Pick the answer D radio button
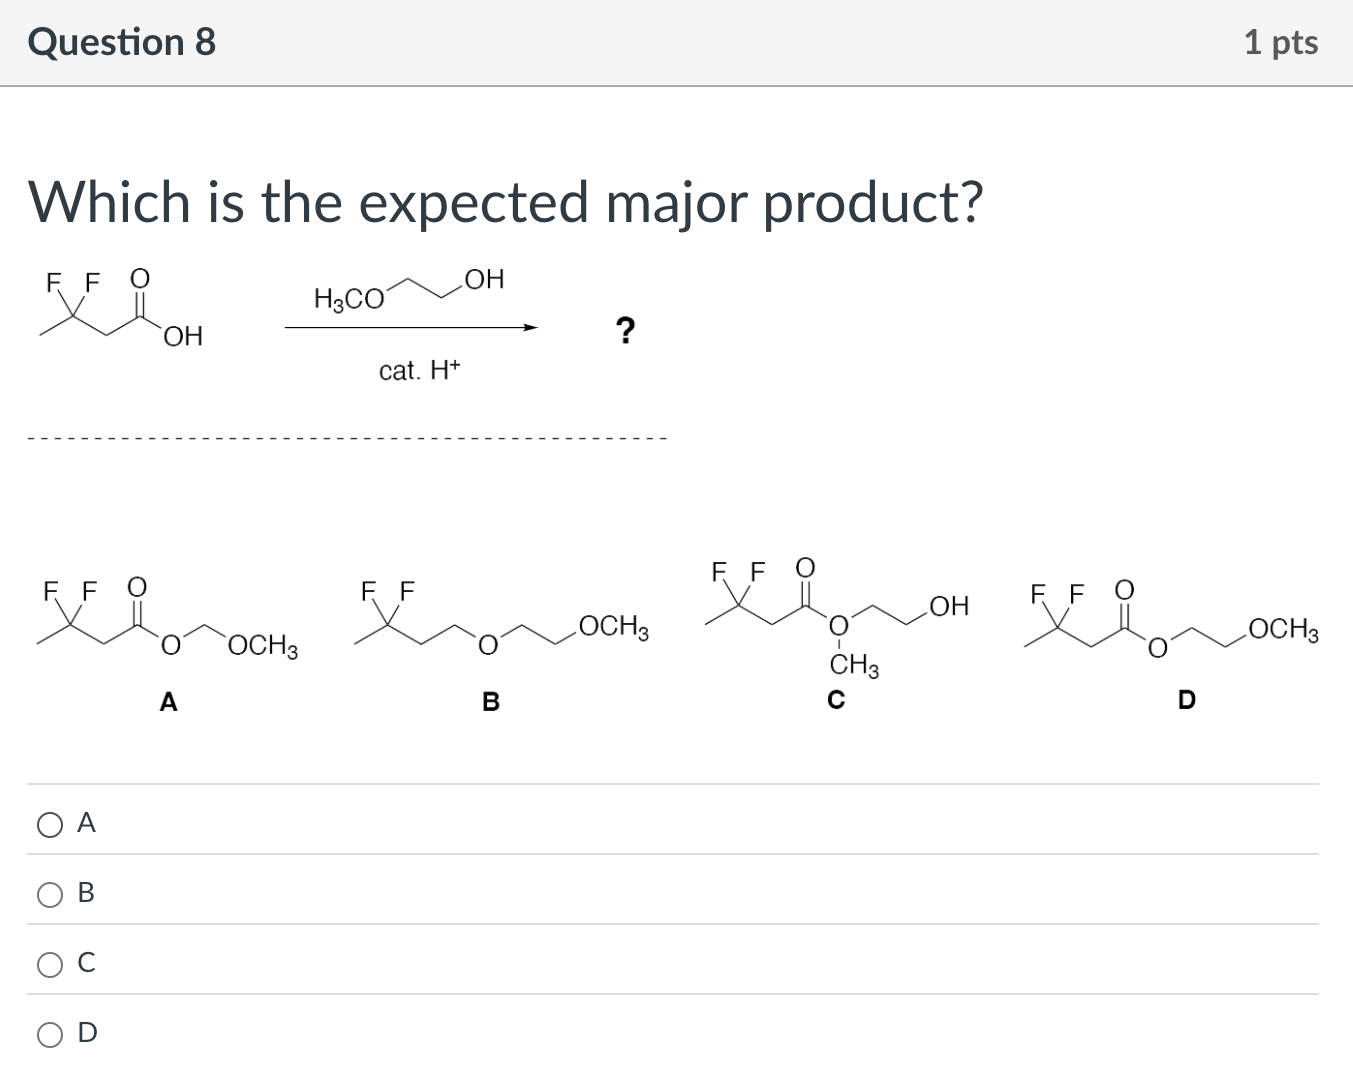 pyautogui.click(x=50, y=1034)
